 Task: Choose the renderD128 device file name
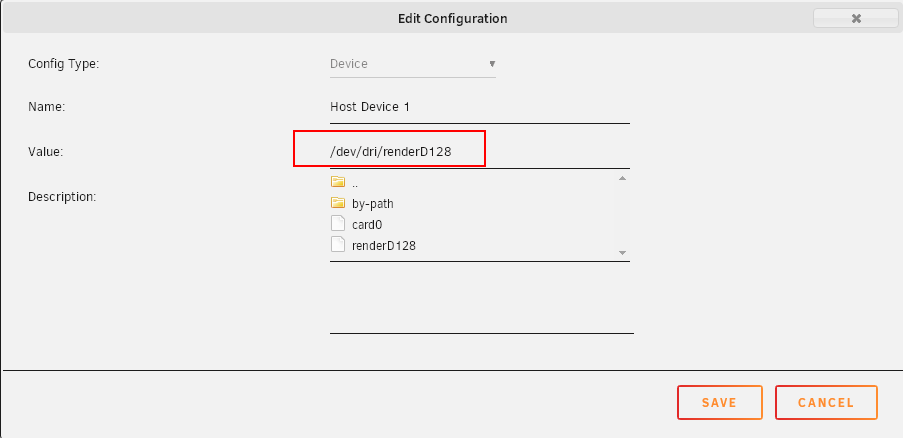coord(384,244)
